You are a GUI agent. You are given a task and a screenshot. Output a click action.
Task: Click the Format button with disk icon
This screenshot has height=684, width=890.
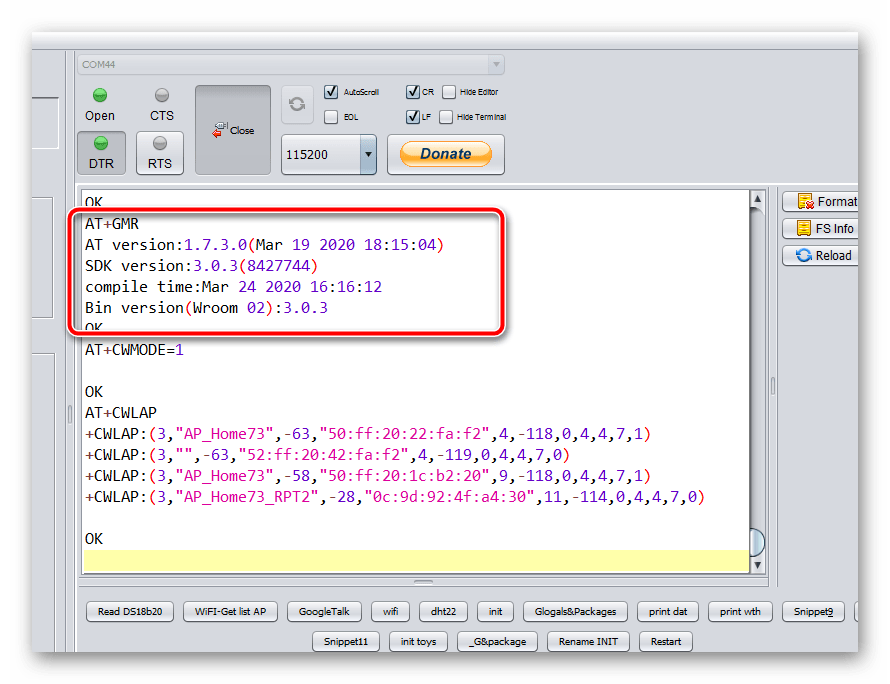[820, 202]
